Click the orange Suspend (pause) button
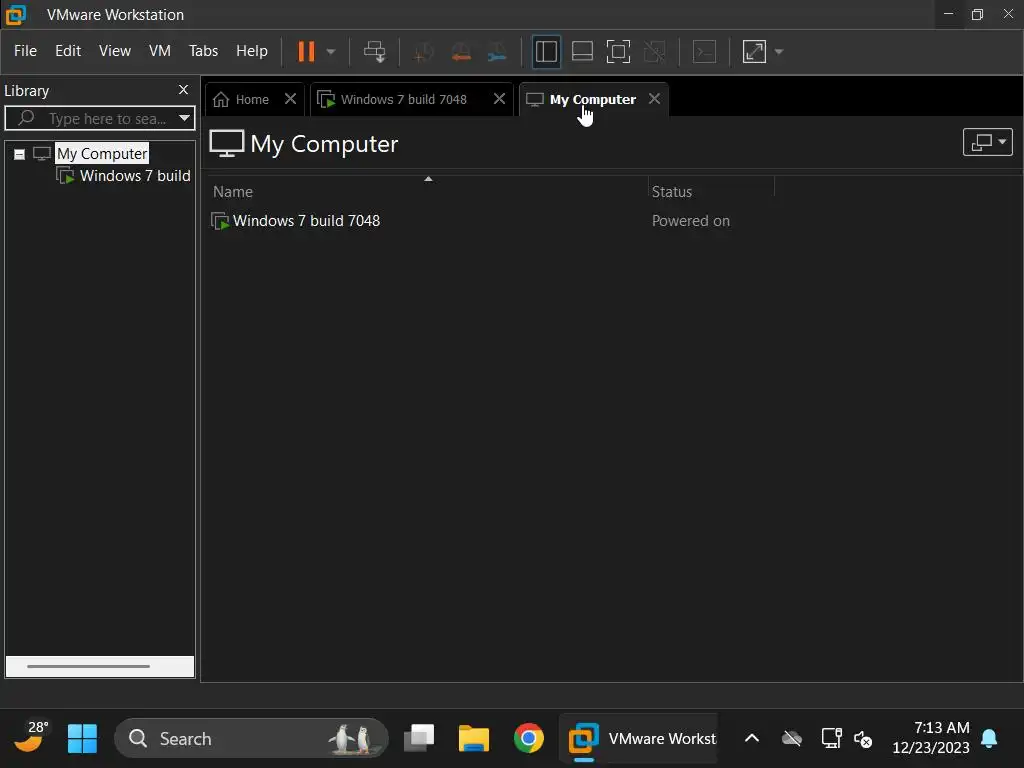The height and width of the screenshot is (768, 1024). (x=306, y=52)
